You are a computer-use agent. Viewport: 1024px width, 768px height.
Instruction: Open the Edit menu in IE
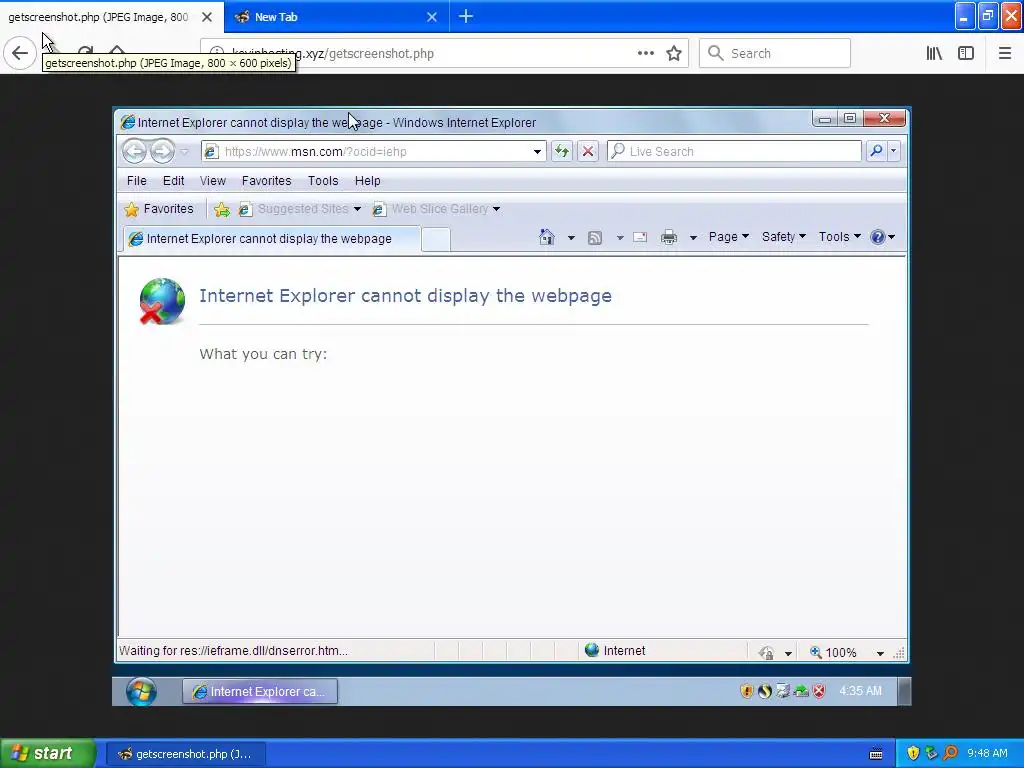point(173,181)
